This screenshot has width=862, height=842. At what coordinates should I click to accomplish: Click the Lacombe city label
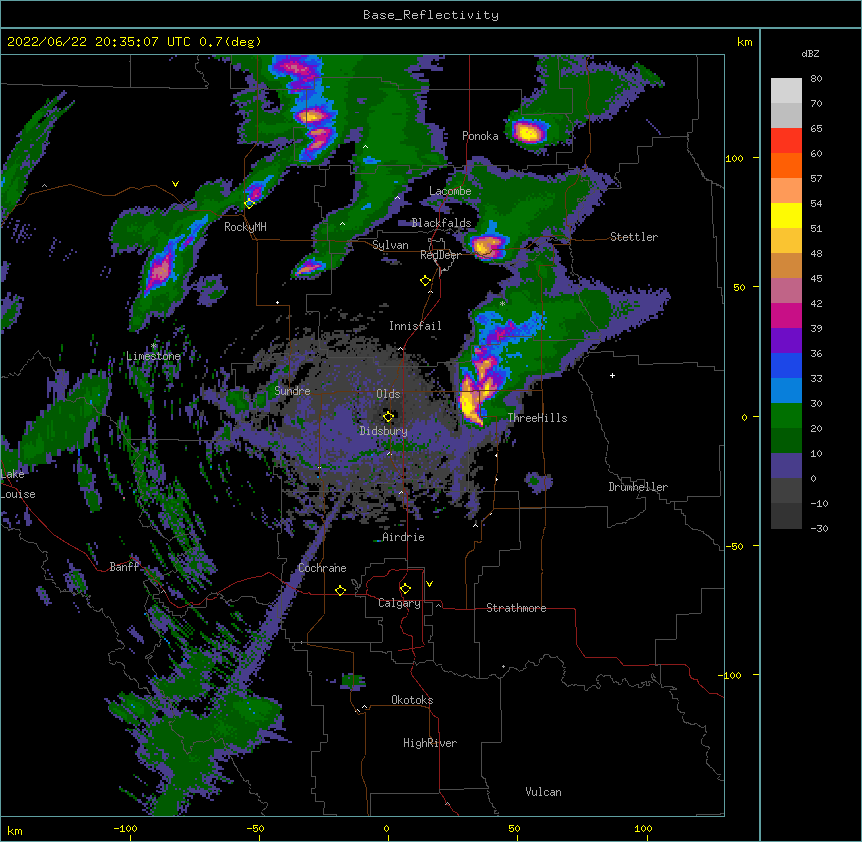click(450, 191)
